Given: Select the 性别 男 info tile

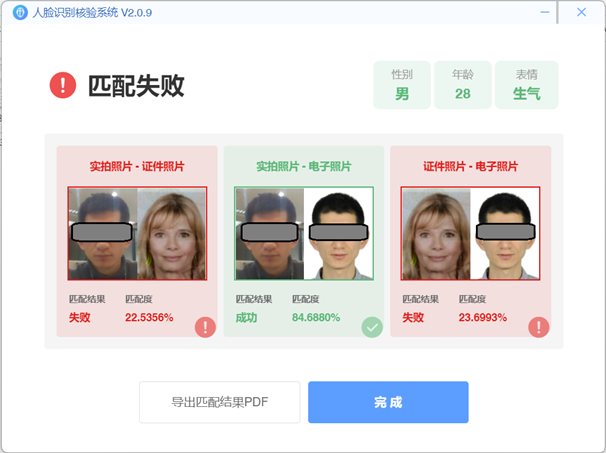Looking at the screenshot, I should [x=402, y=85].
